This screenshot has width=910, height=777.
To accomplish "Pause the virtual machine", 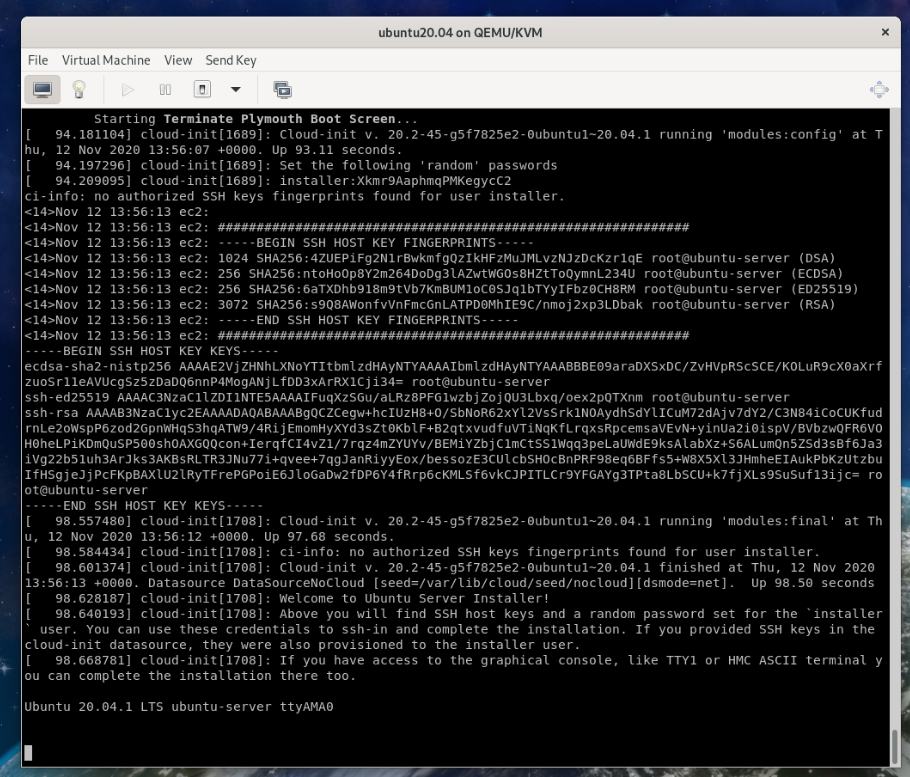I will [x=165, y=89].
